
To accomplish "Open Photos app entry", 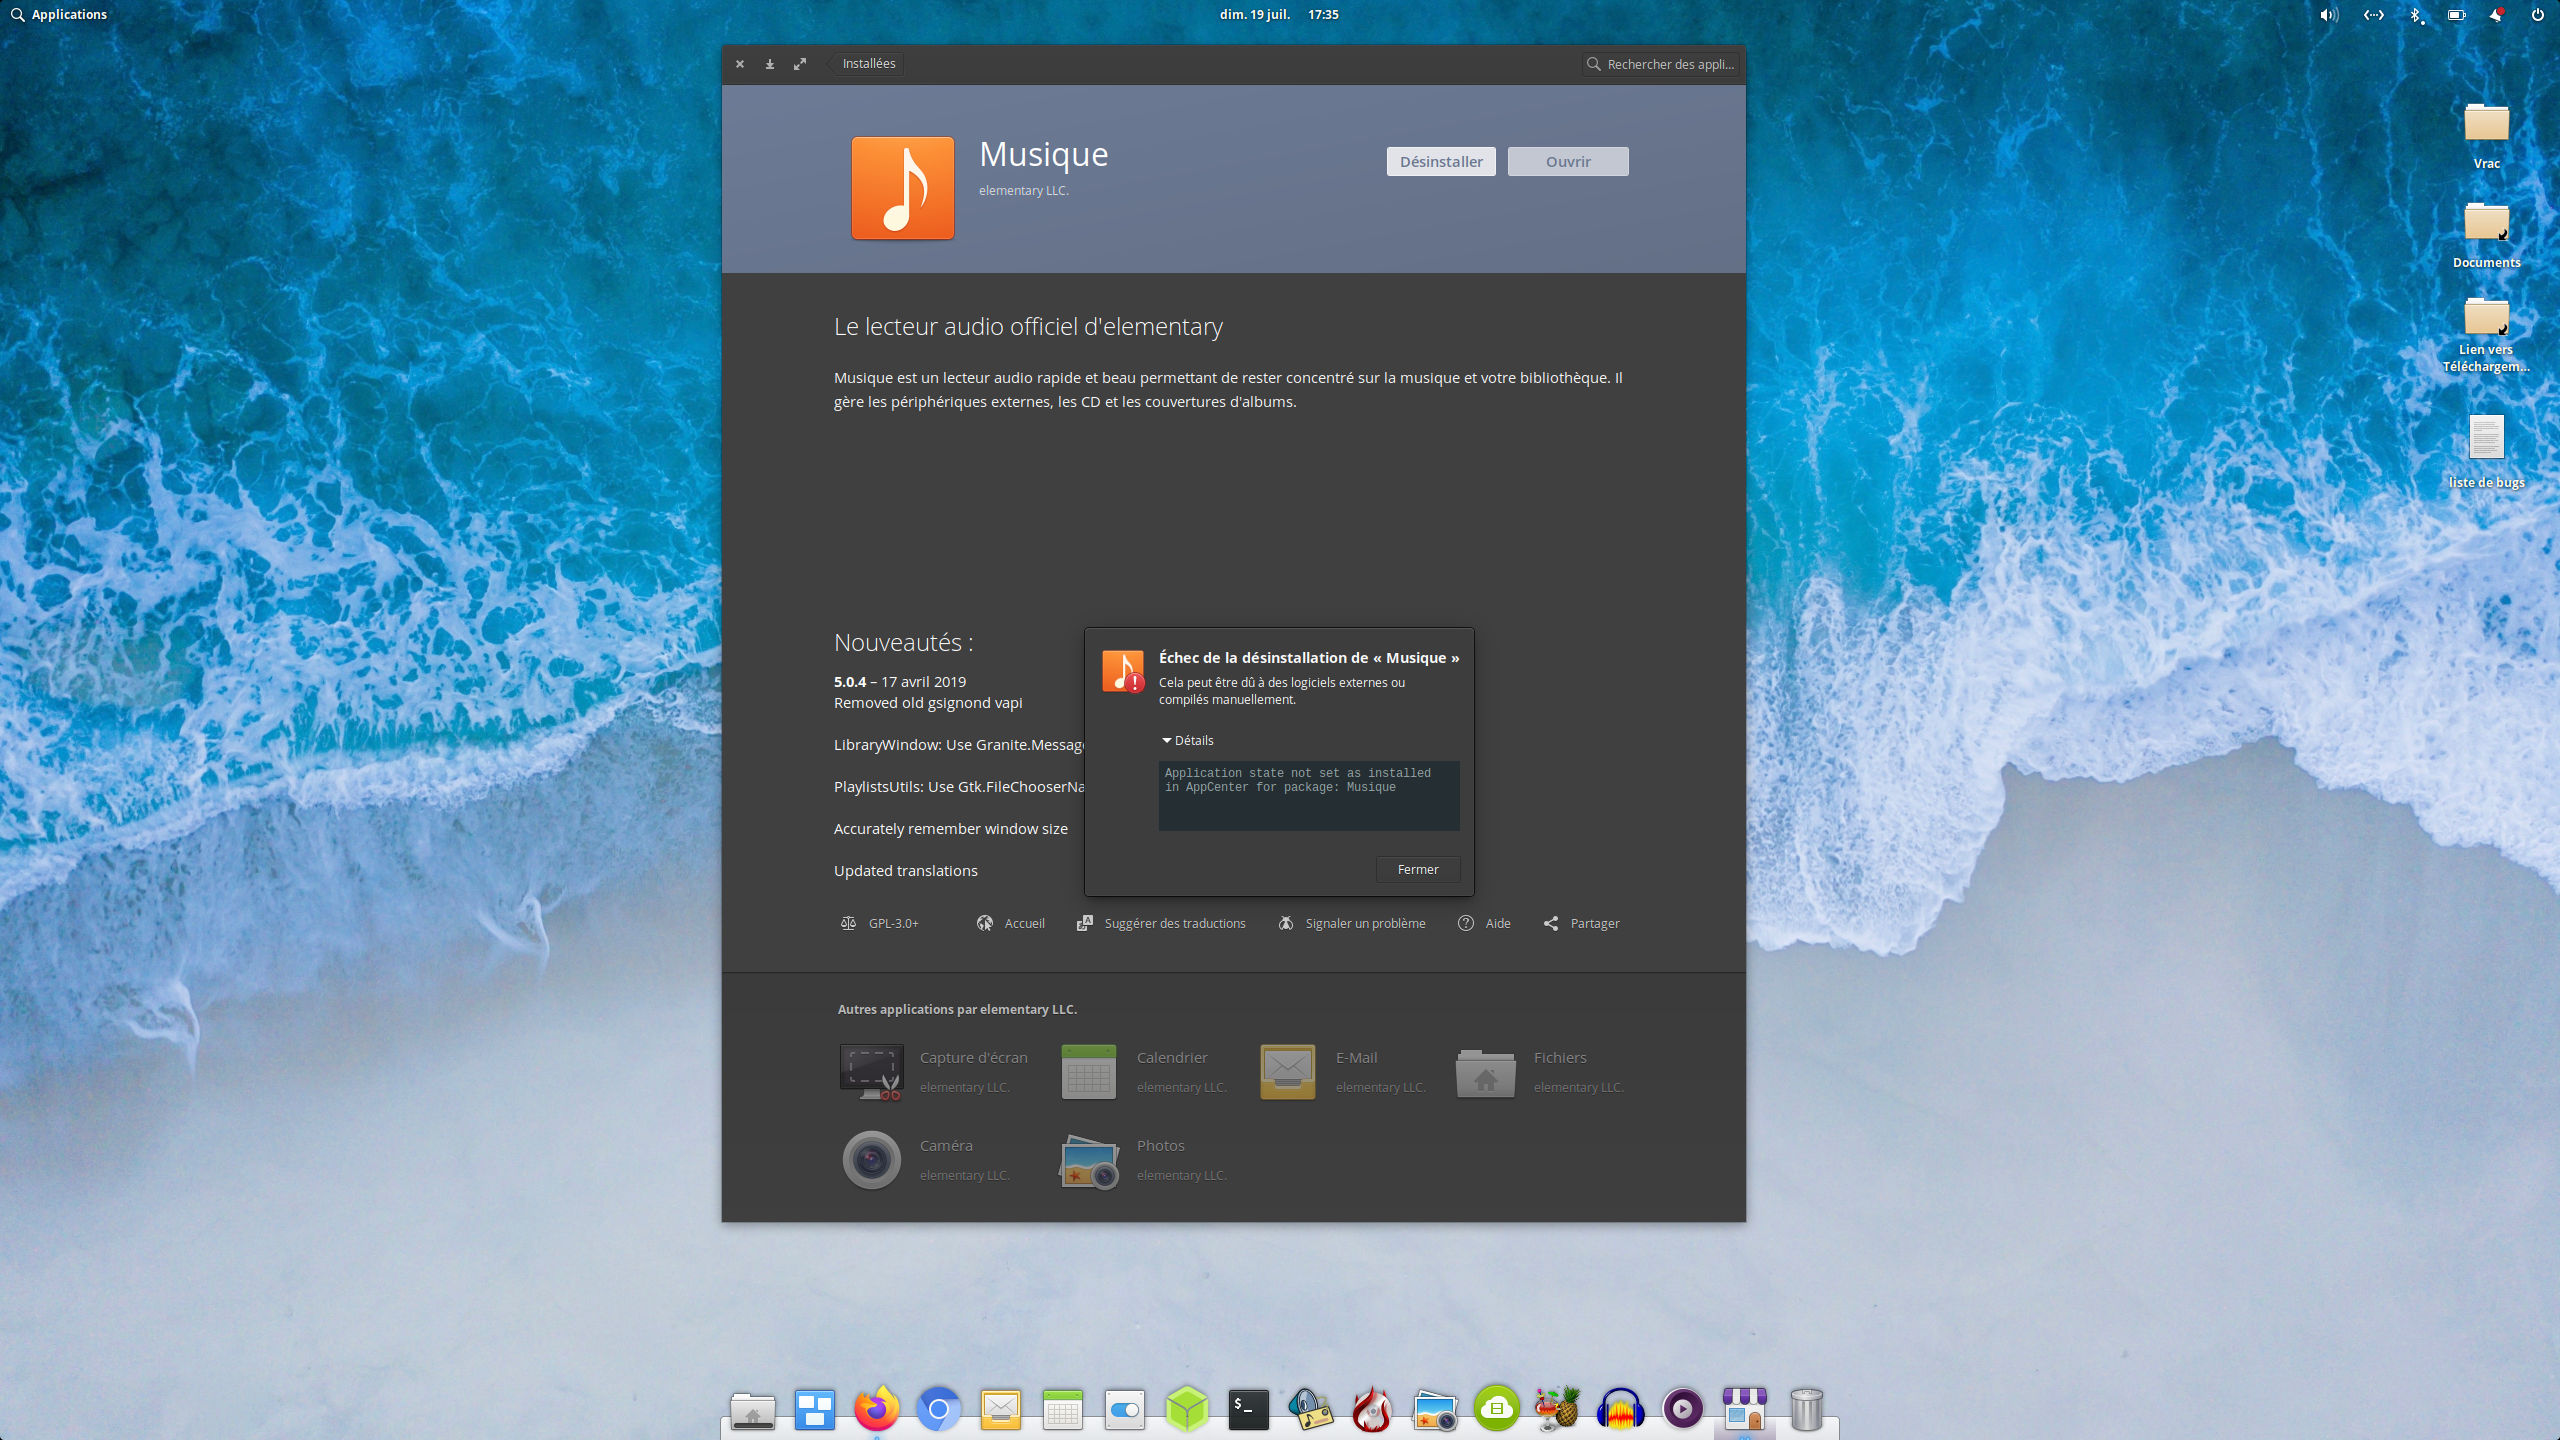I will click(x=1144, y=1159).
